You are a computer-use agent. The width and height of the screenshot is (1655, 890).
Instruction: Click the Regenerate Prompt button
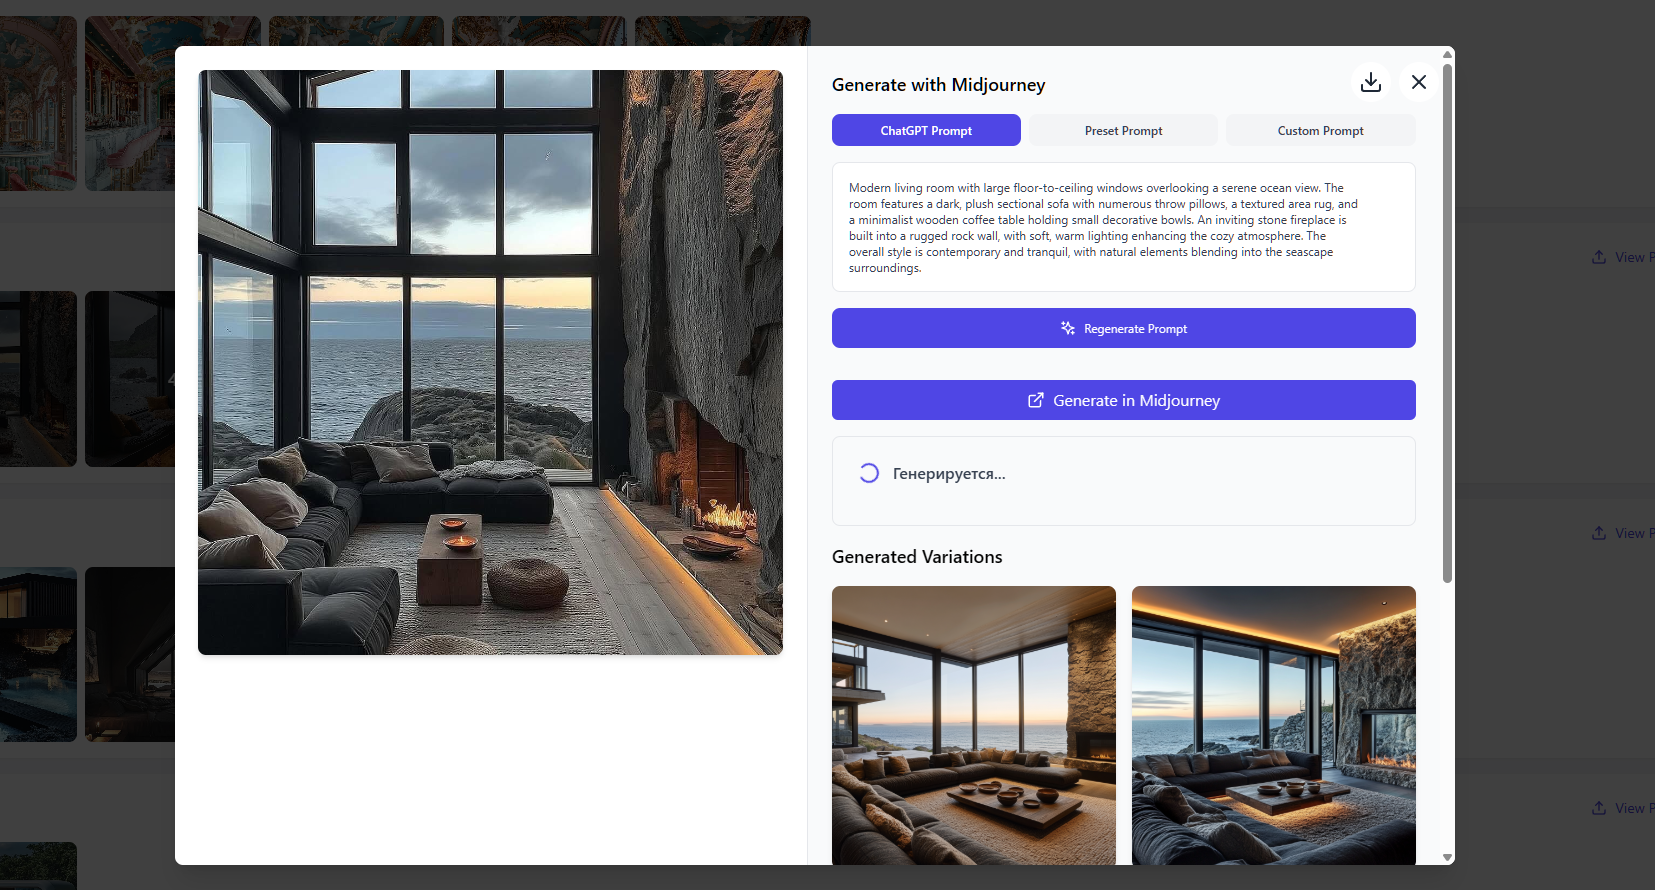1124,328
